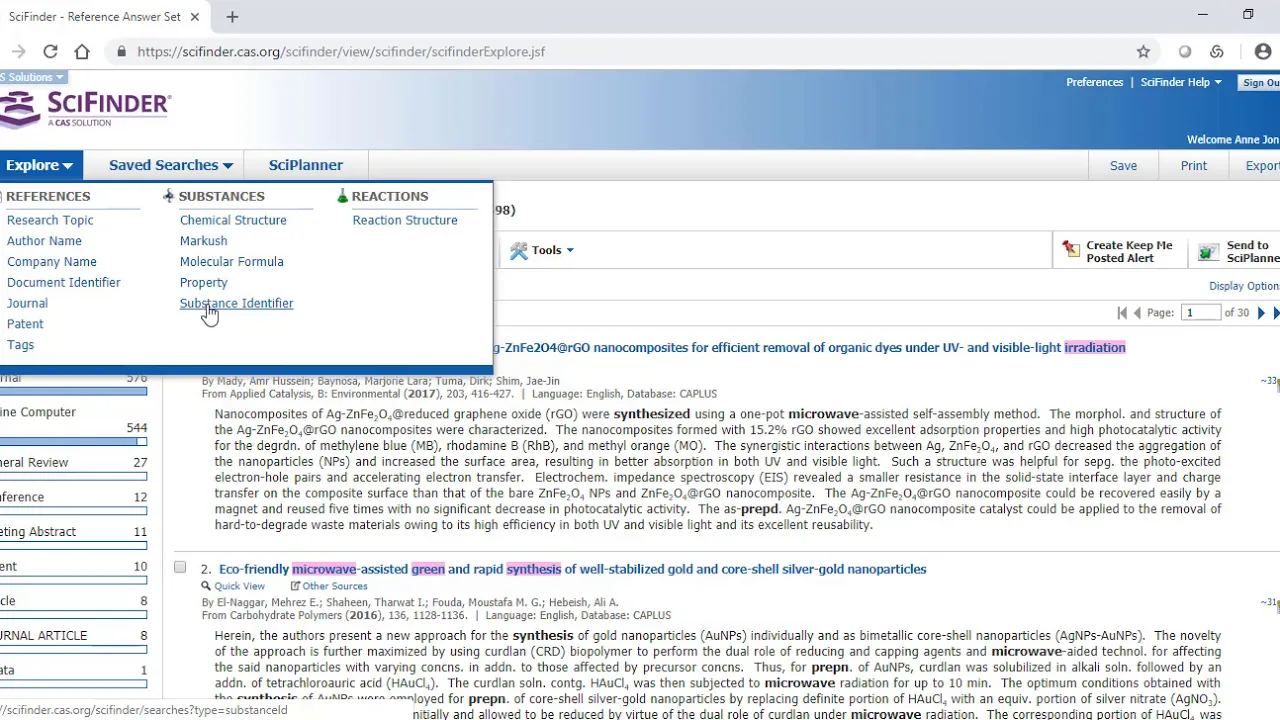This screenshot has height=720, width=1280.
Task: Choose Molecular Formula search
Action: [x=232, y=262]
